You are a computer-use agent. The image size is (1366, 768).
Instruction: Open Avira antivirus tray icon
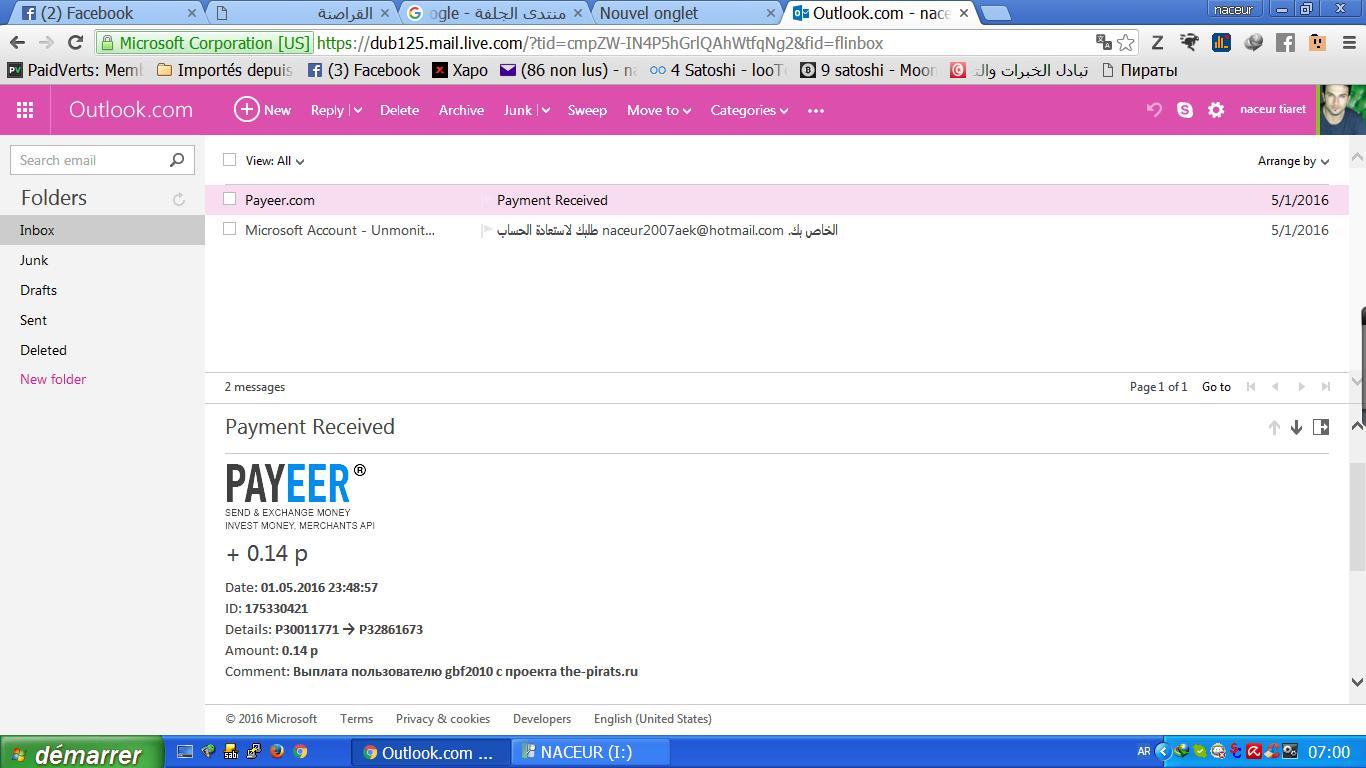[x=1253, y=752]
